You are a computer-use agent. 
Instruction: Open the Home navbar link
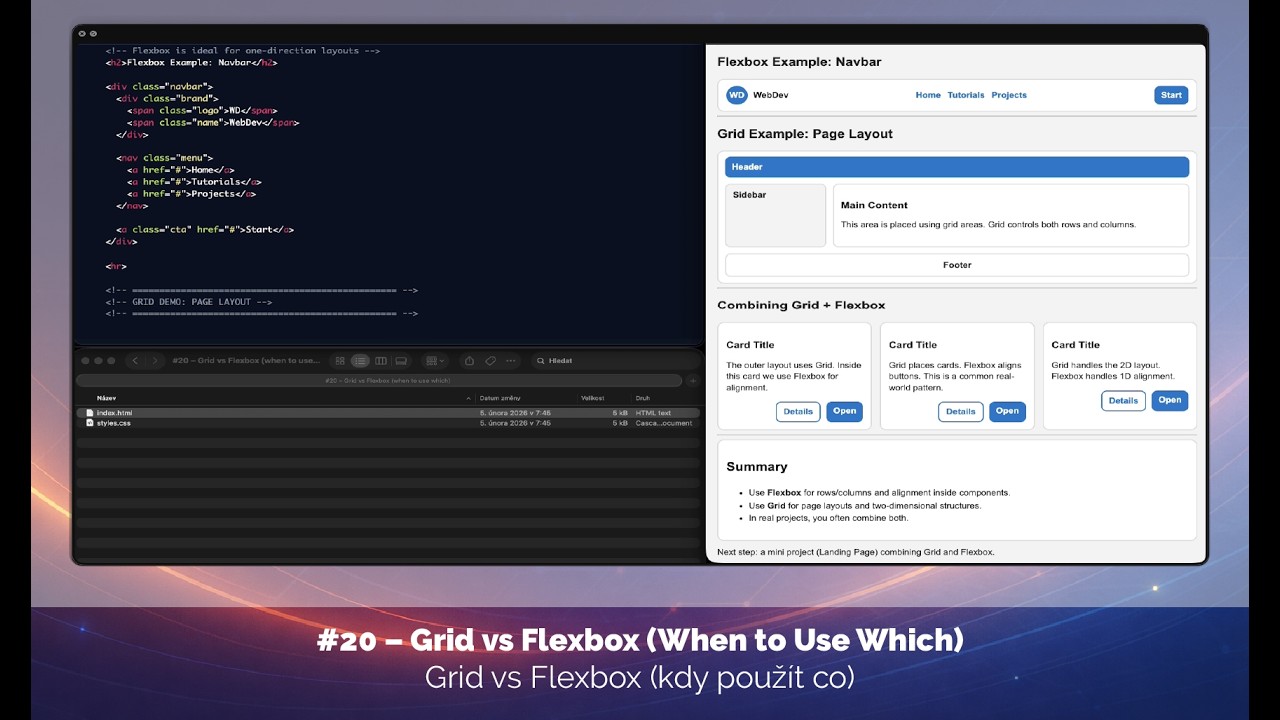pos(928,95)
